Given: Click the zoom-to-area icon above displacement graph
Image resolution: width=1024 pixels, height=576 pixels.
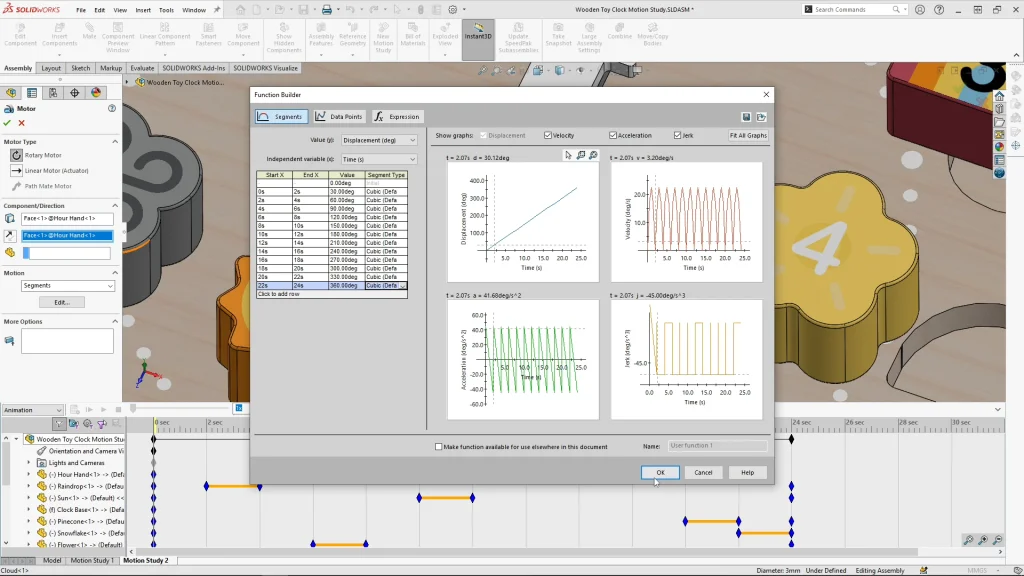Looking at the screenshot, I should pyautogui.click(x=581, y=155).
